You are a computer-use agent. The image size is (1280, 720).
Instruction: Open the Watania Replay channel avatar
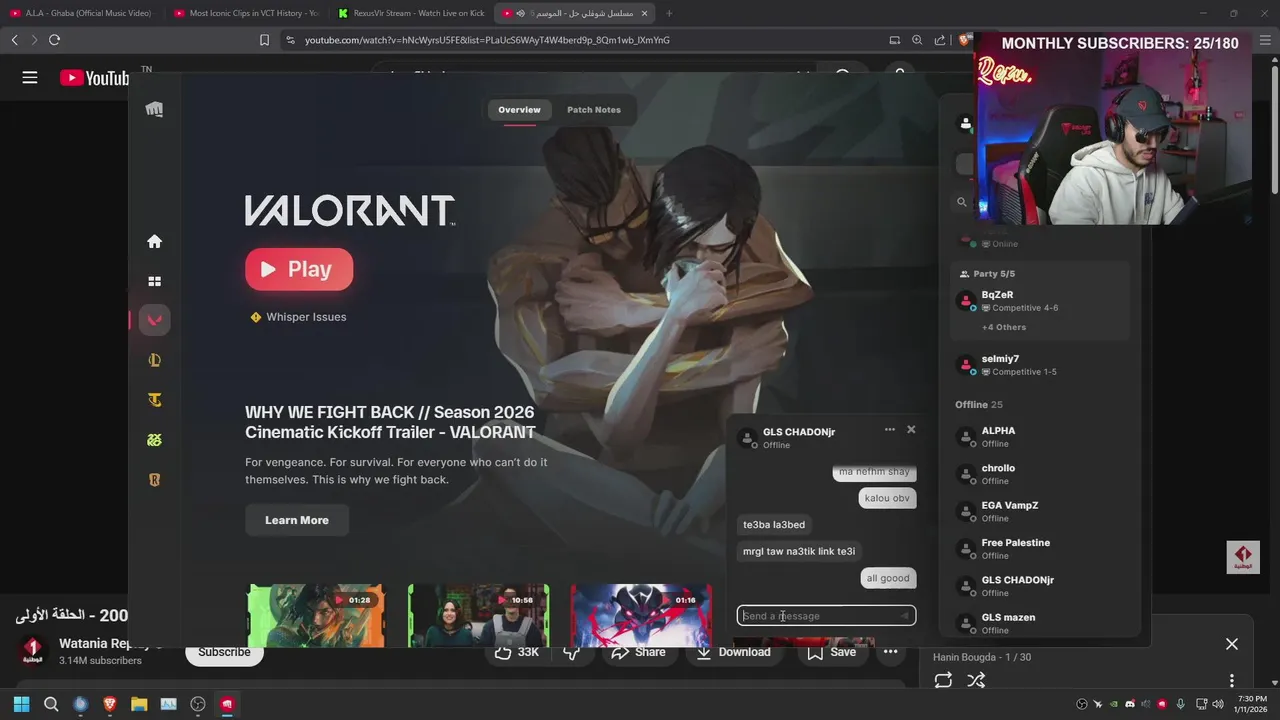(x=33, y=650)
